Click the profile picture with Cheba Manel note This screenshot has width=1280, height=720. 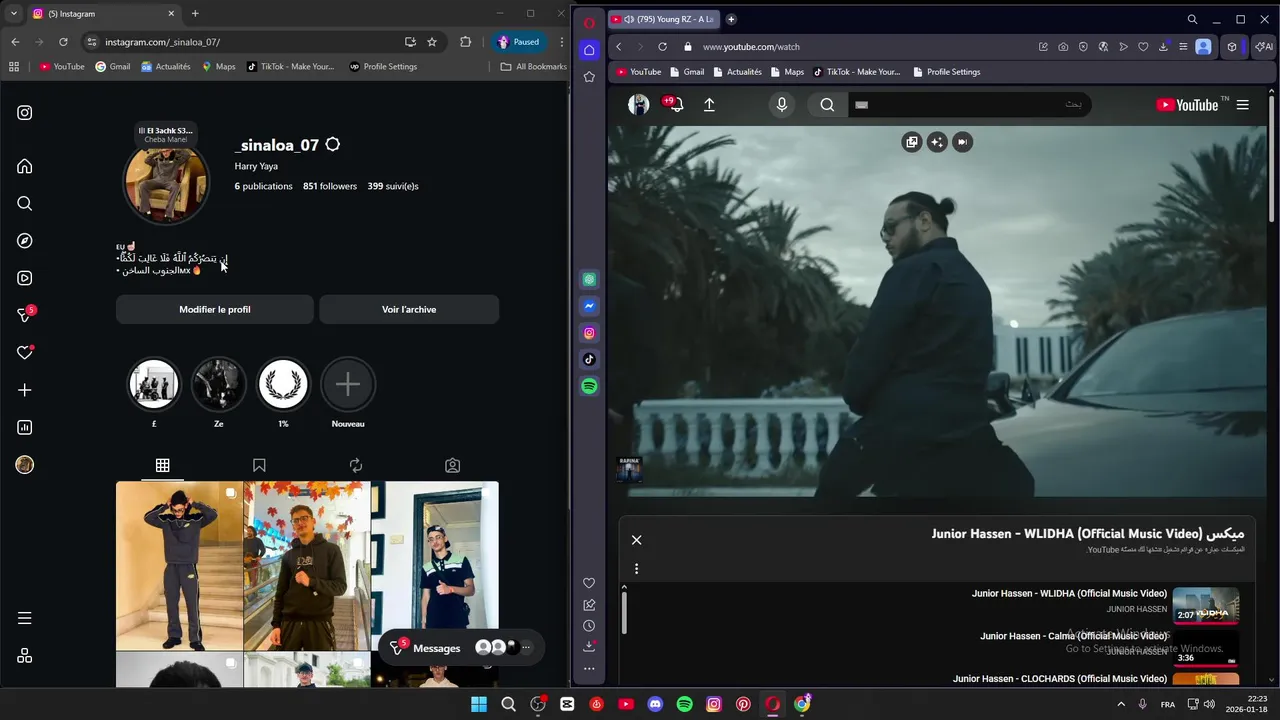click(166, 182)
